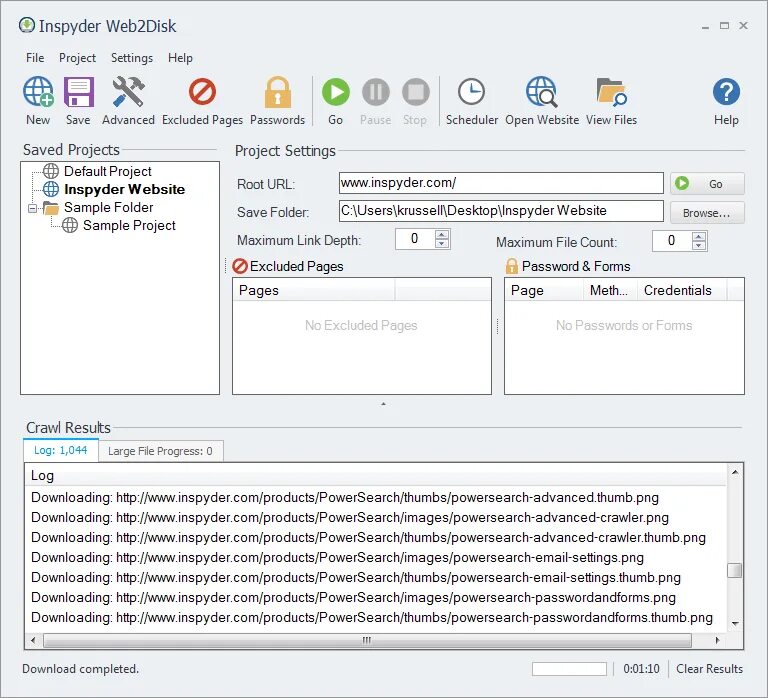Increase Maximum Link Depth with up arrow

pyautogui.click(x=442, y=234)
